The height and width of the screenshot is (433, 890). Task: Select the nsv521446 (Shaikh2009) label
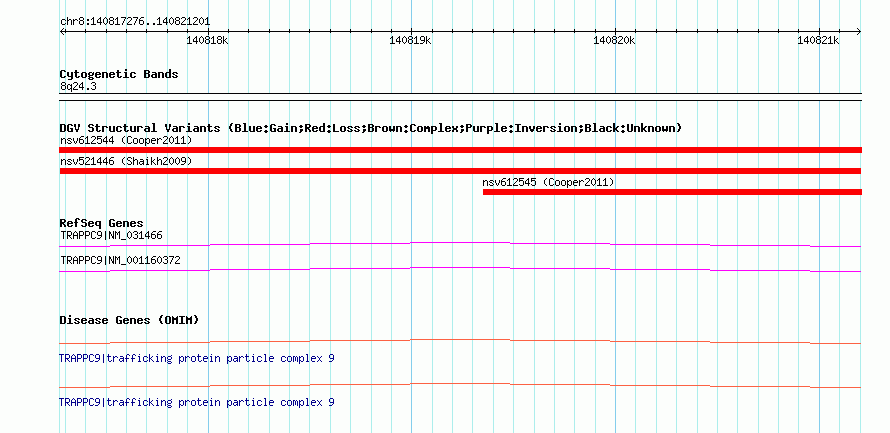[x=126, y=161]
